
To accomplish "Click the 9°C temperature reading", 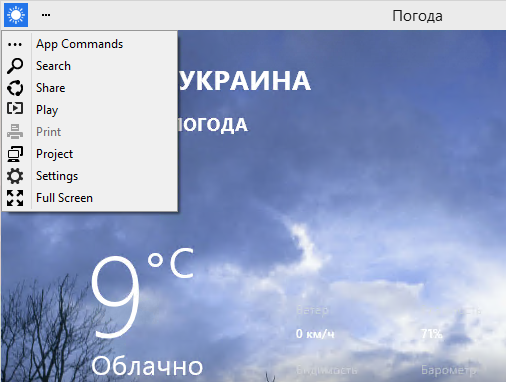I will click(142, 293).
